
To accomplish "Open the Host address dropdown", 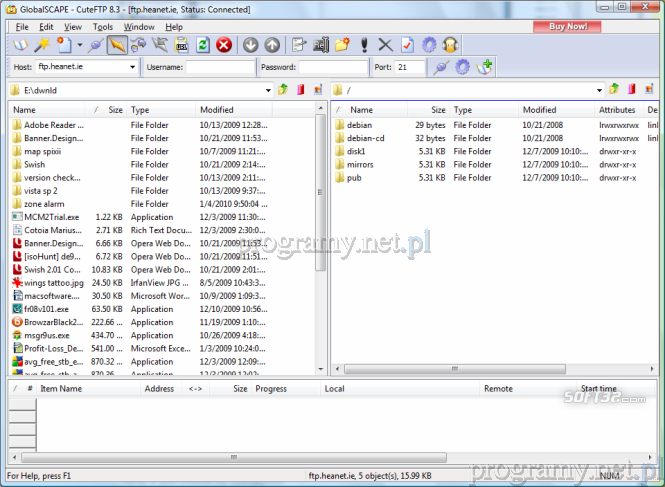I will [133, 67].
